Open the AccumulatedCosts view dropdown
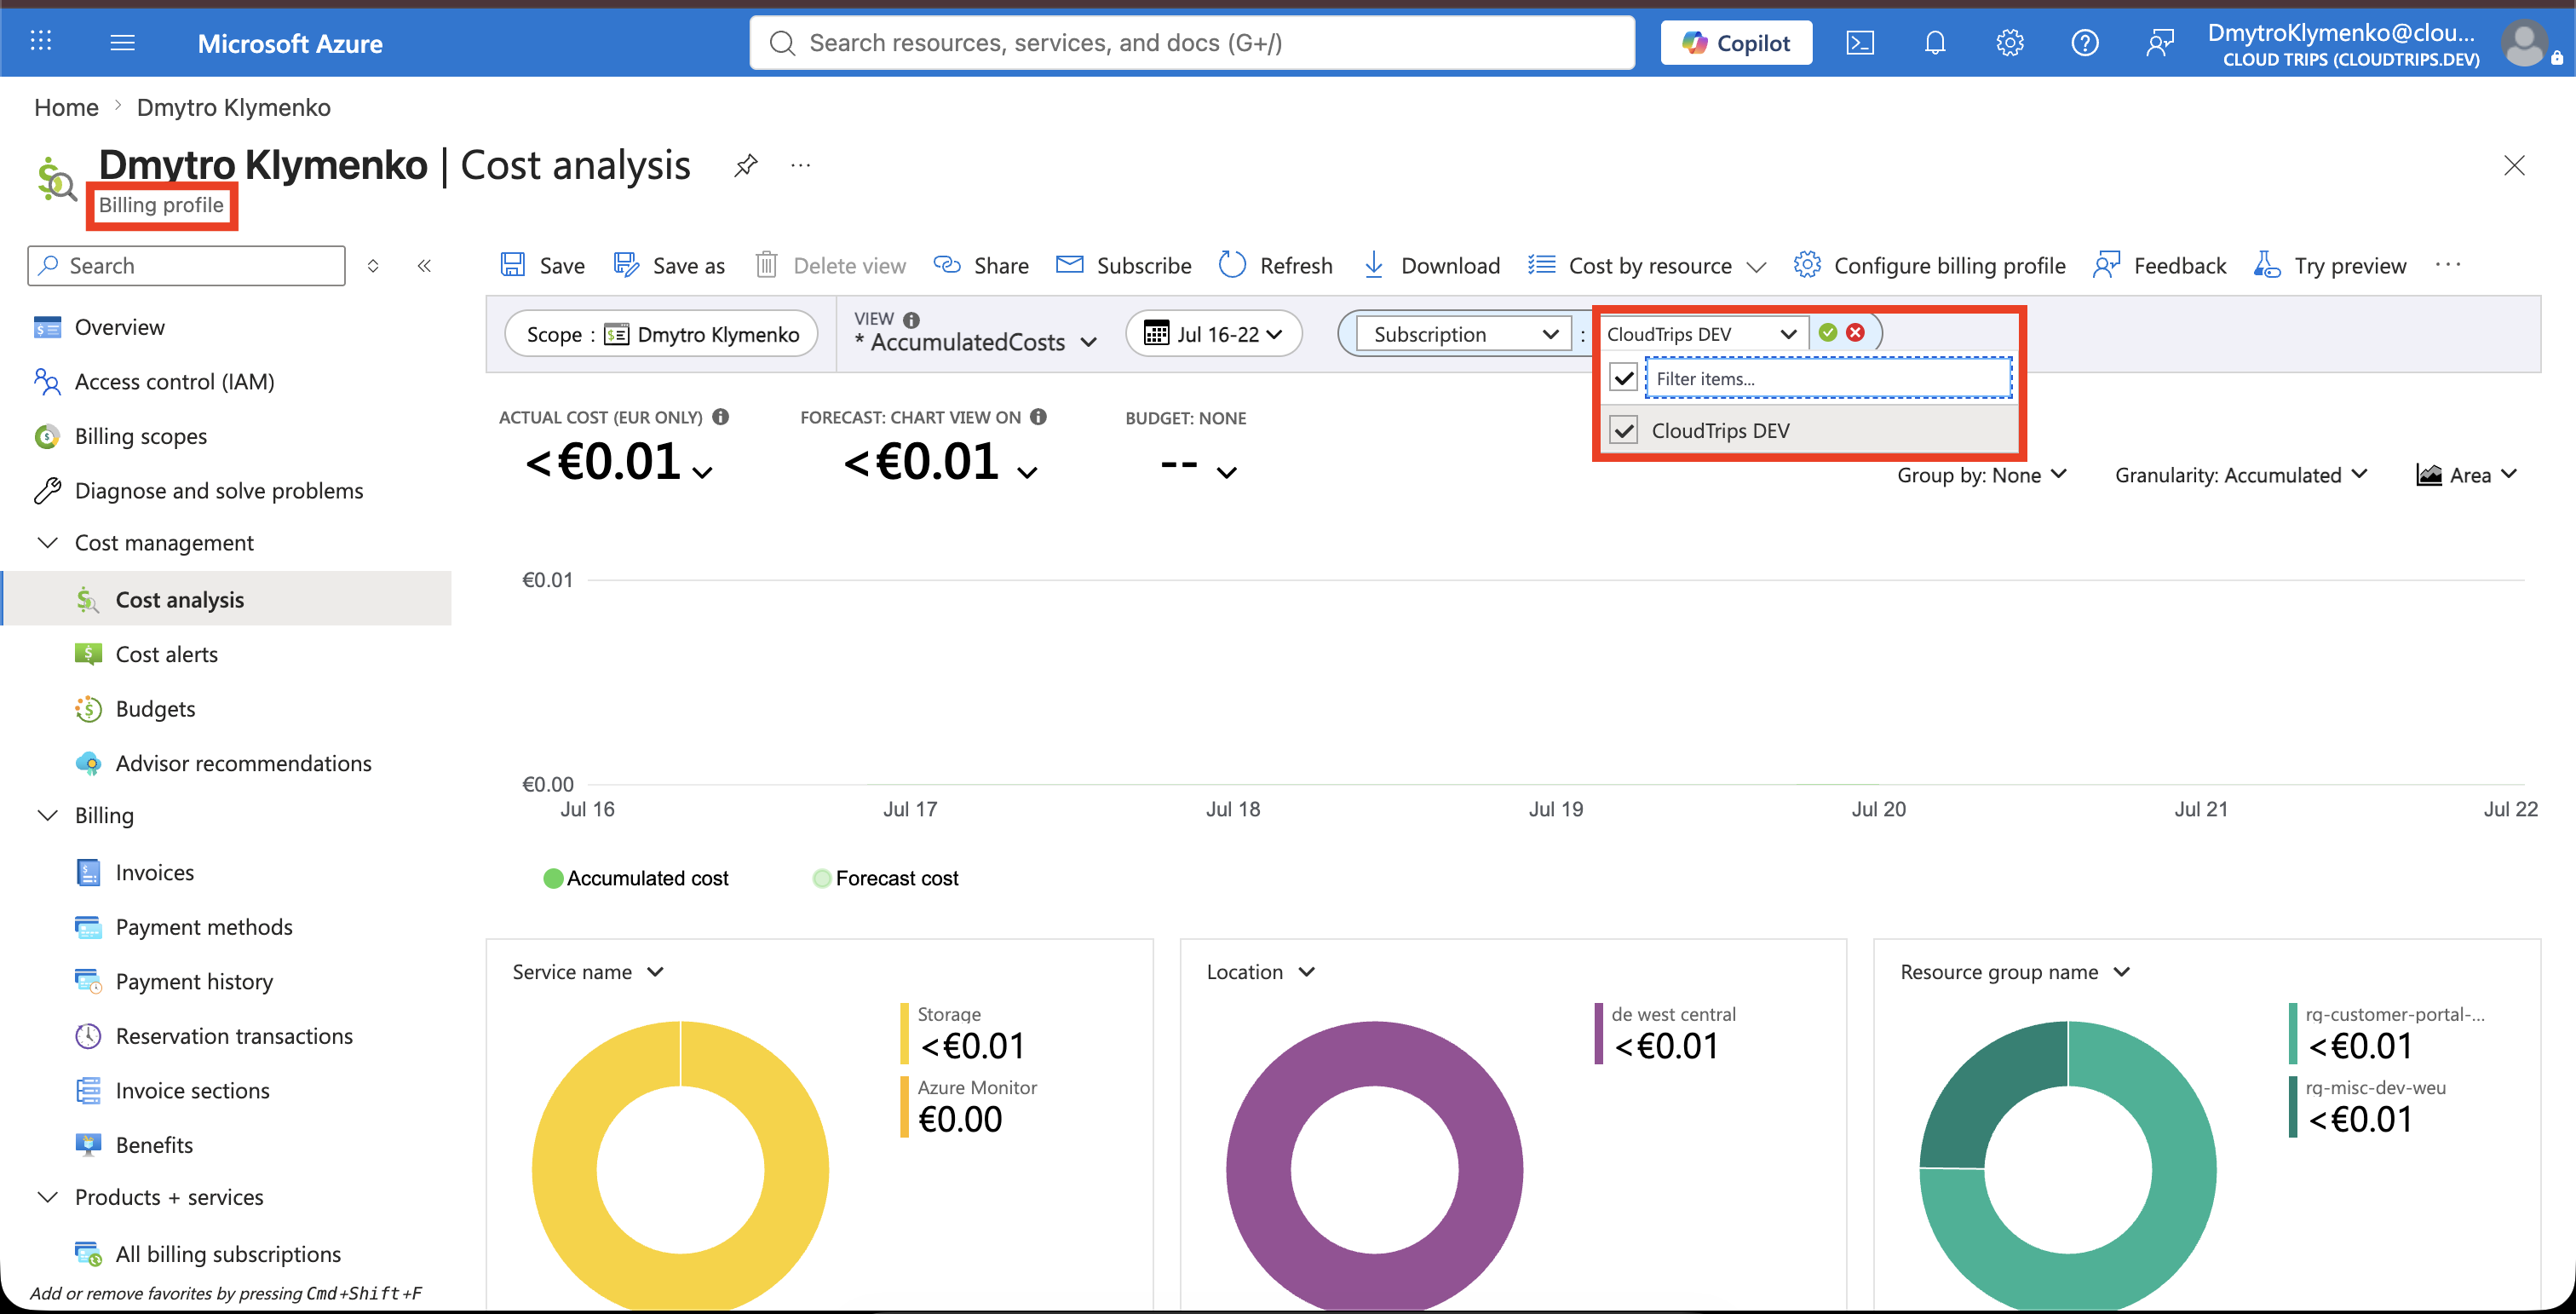Viewport: 2576px width, 1314px height. click(x=977, y=342)
